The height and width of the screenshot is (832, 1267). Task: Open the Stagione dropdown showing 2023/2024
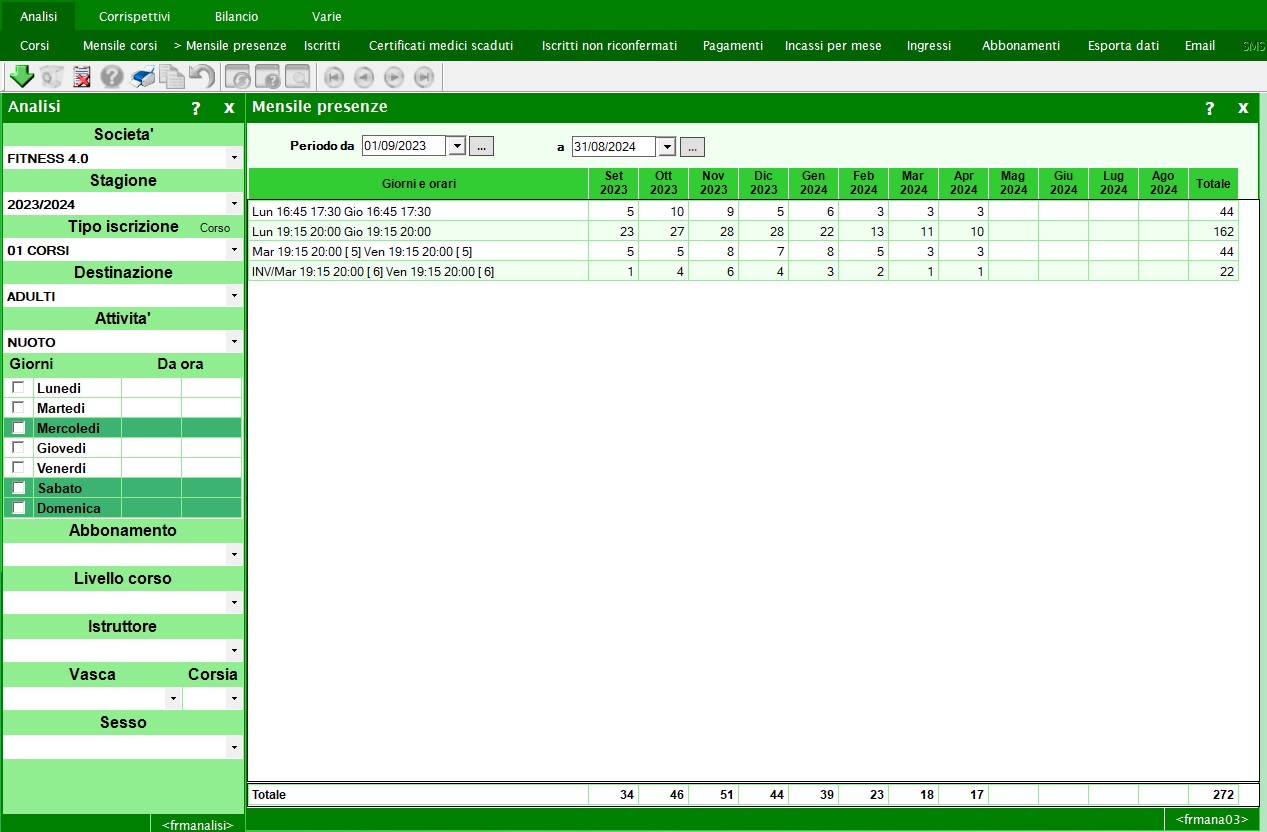(234, 204)
